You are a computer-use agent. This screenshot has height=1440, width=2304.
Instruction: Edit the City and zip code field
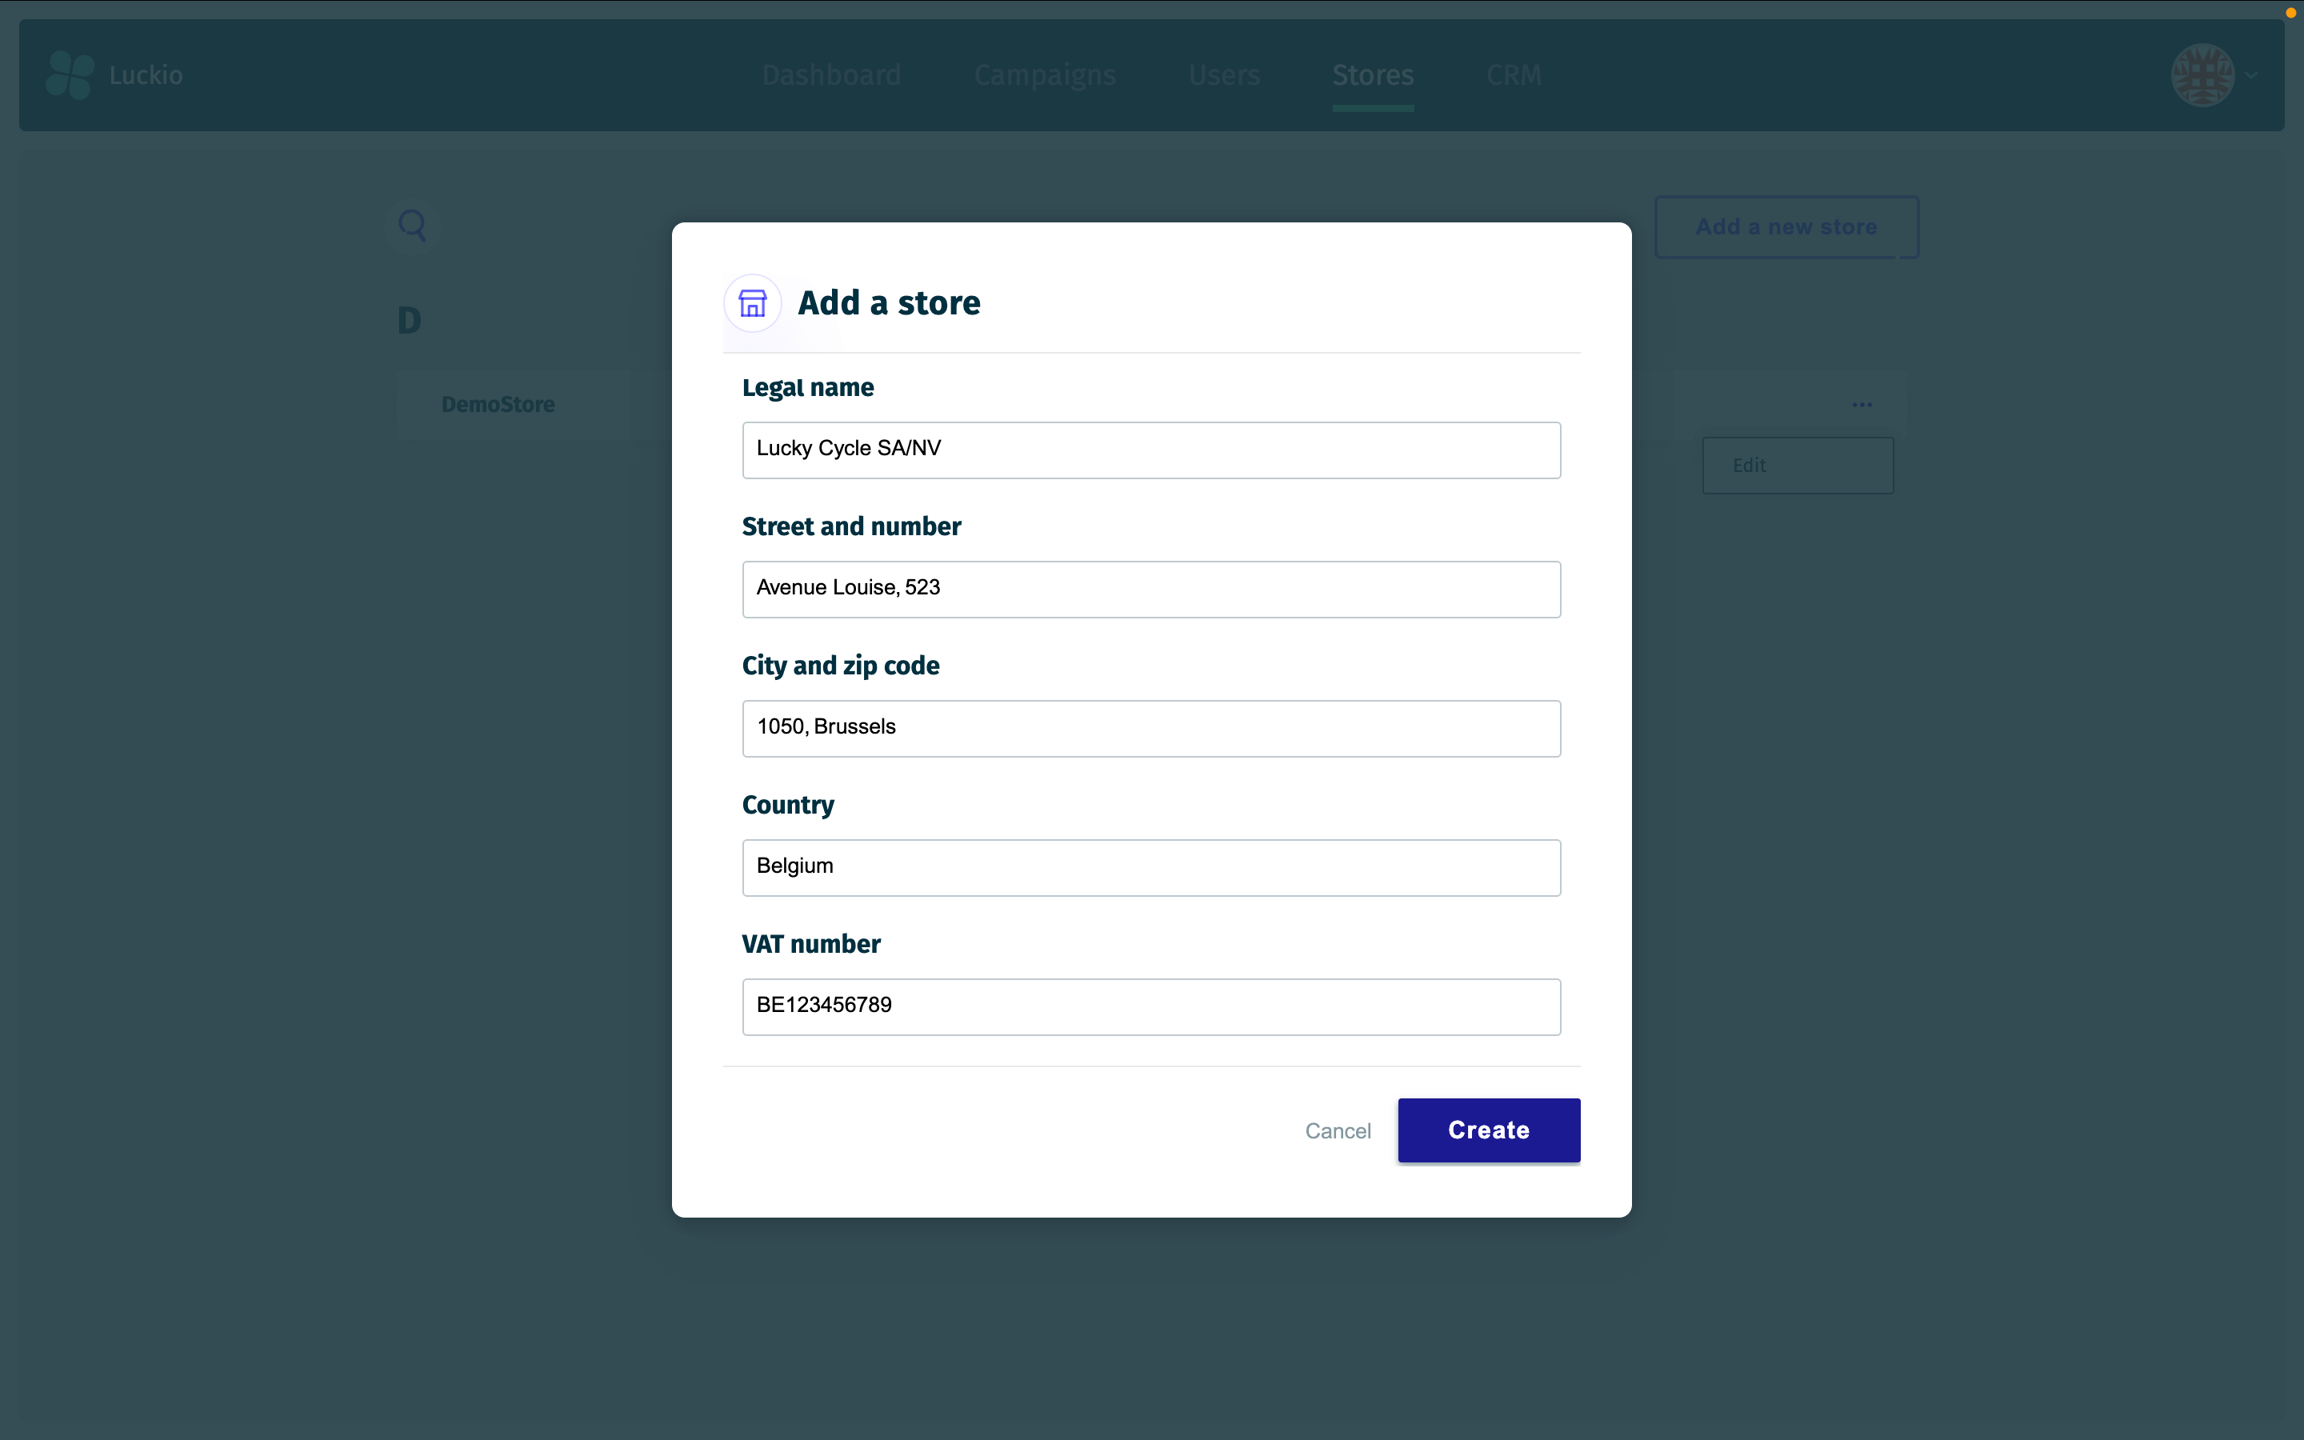tap(1151, 728)
